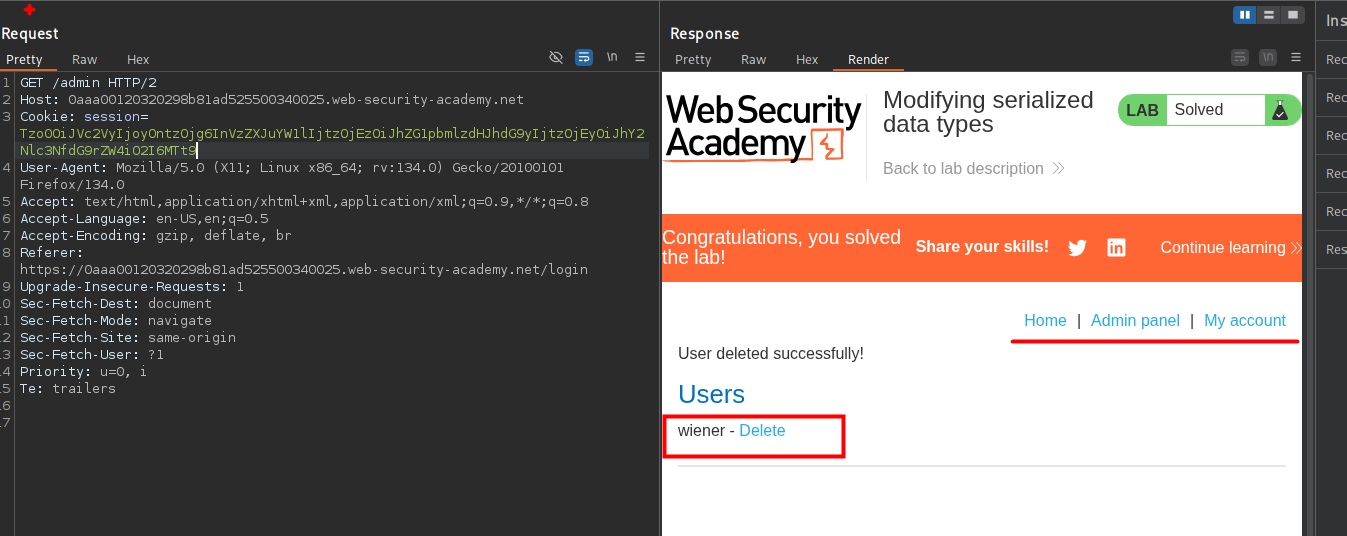Image resolution: width=1347 pixels, height=536 pixels.
Task: Toggle hide non-printable characters eye icon in Request
Action: pyautogui.click(x=556, y=57)
